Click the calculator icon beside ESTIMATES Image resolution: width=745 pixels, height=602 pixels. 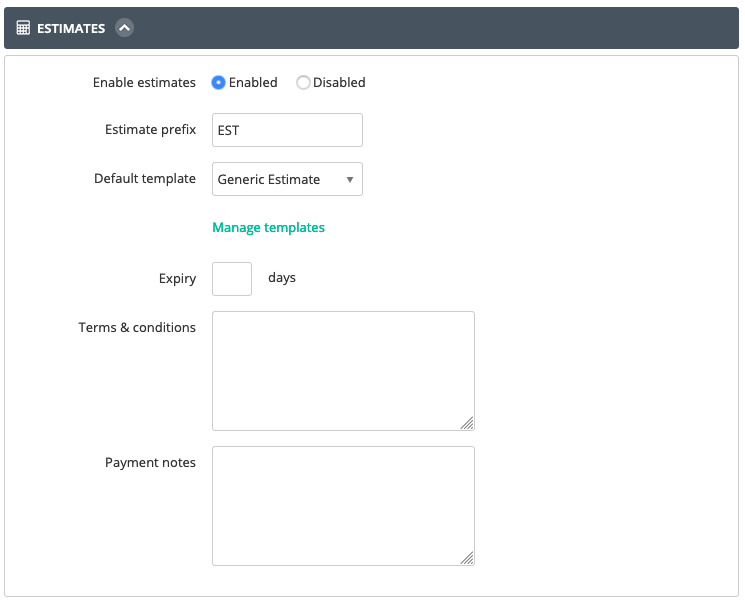coord(23,28)
